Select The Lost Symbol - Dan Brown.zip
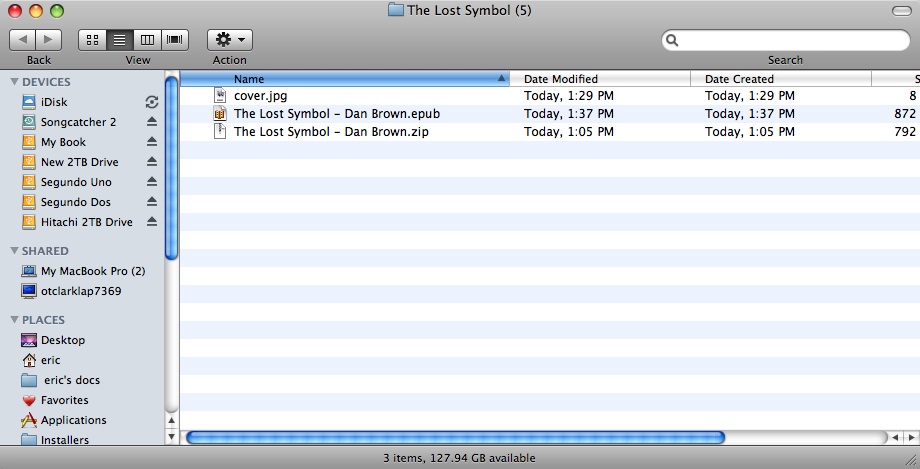This screenshot has height=469, width=920. [331, 131]
